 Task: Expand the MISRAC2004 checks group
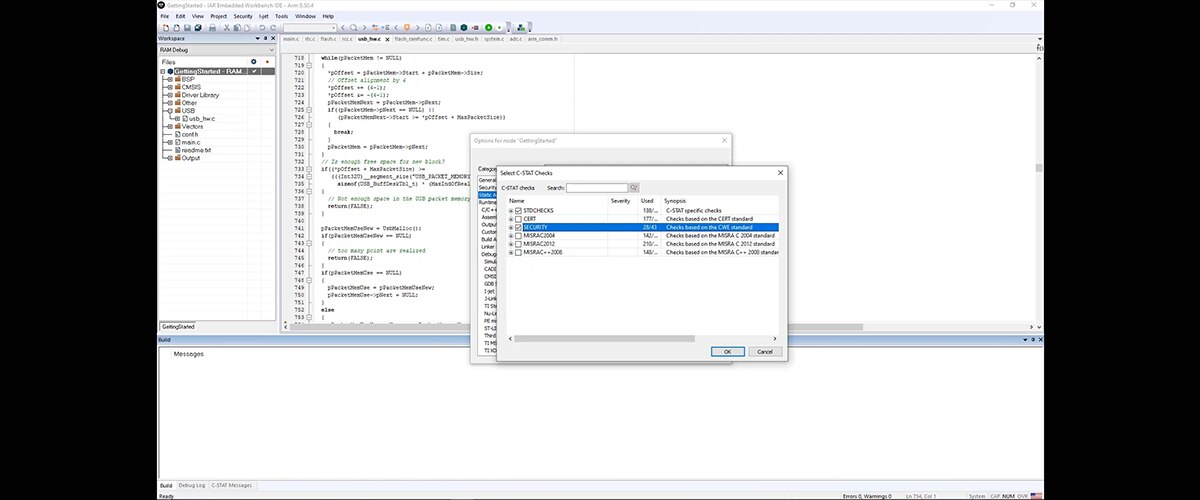coord(511,236)
